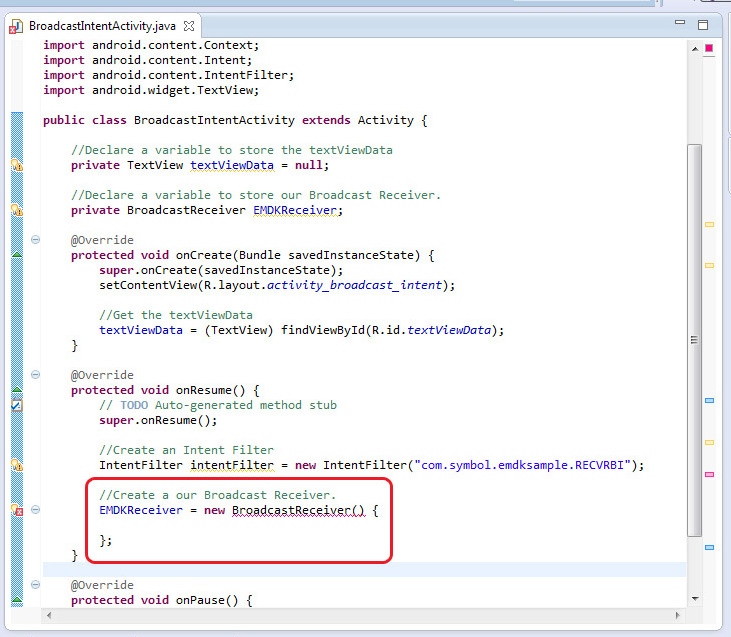Collapse the onResume method fold
731x637 pixels.
[36, 375]
